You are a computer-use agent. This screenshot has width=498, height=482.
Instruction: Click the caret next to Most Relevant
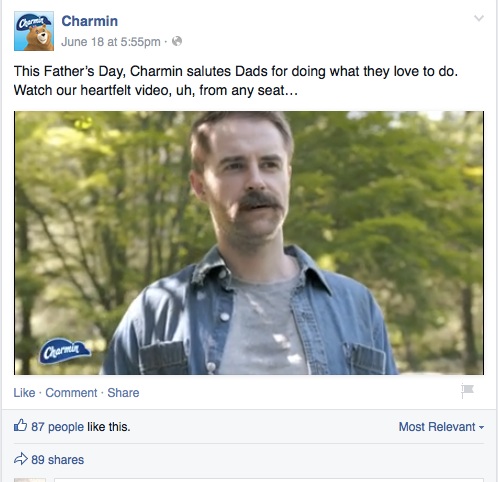pos(481,427)
